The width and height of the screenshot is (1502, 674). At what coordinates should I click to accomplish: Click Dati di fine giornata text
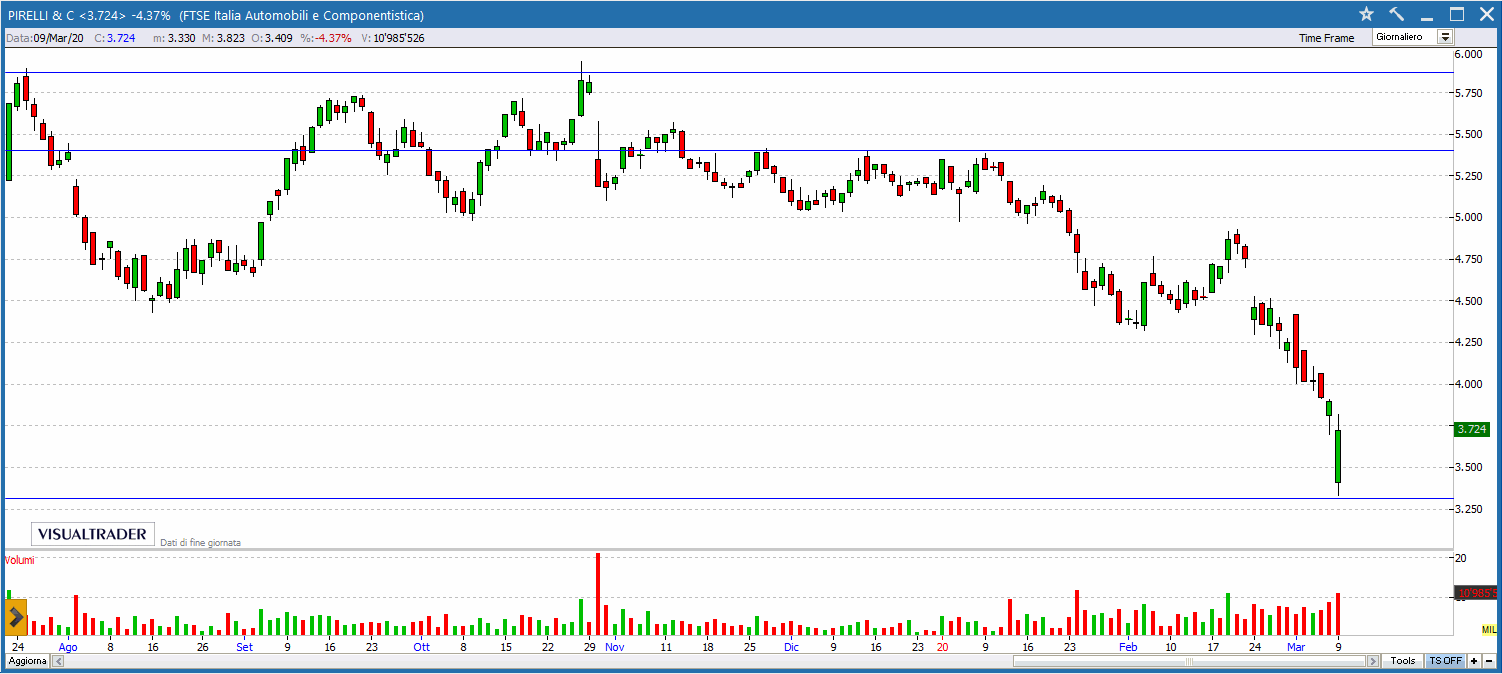(201, 542)
